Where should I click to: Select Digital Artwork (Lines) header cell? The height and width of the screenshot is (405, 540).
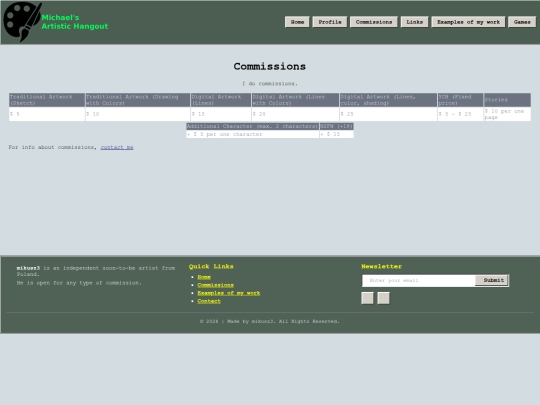[x=221, y=100]
